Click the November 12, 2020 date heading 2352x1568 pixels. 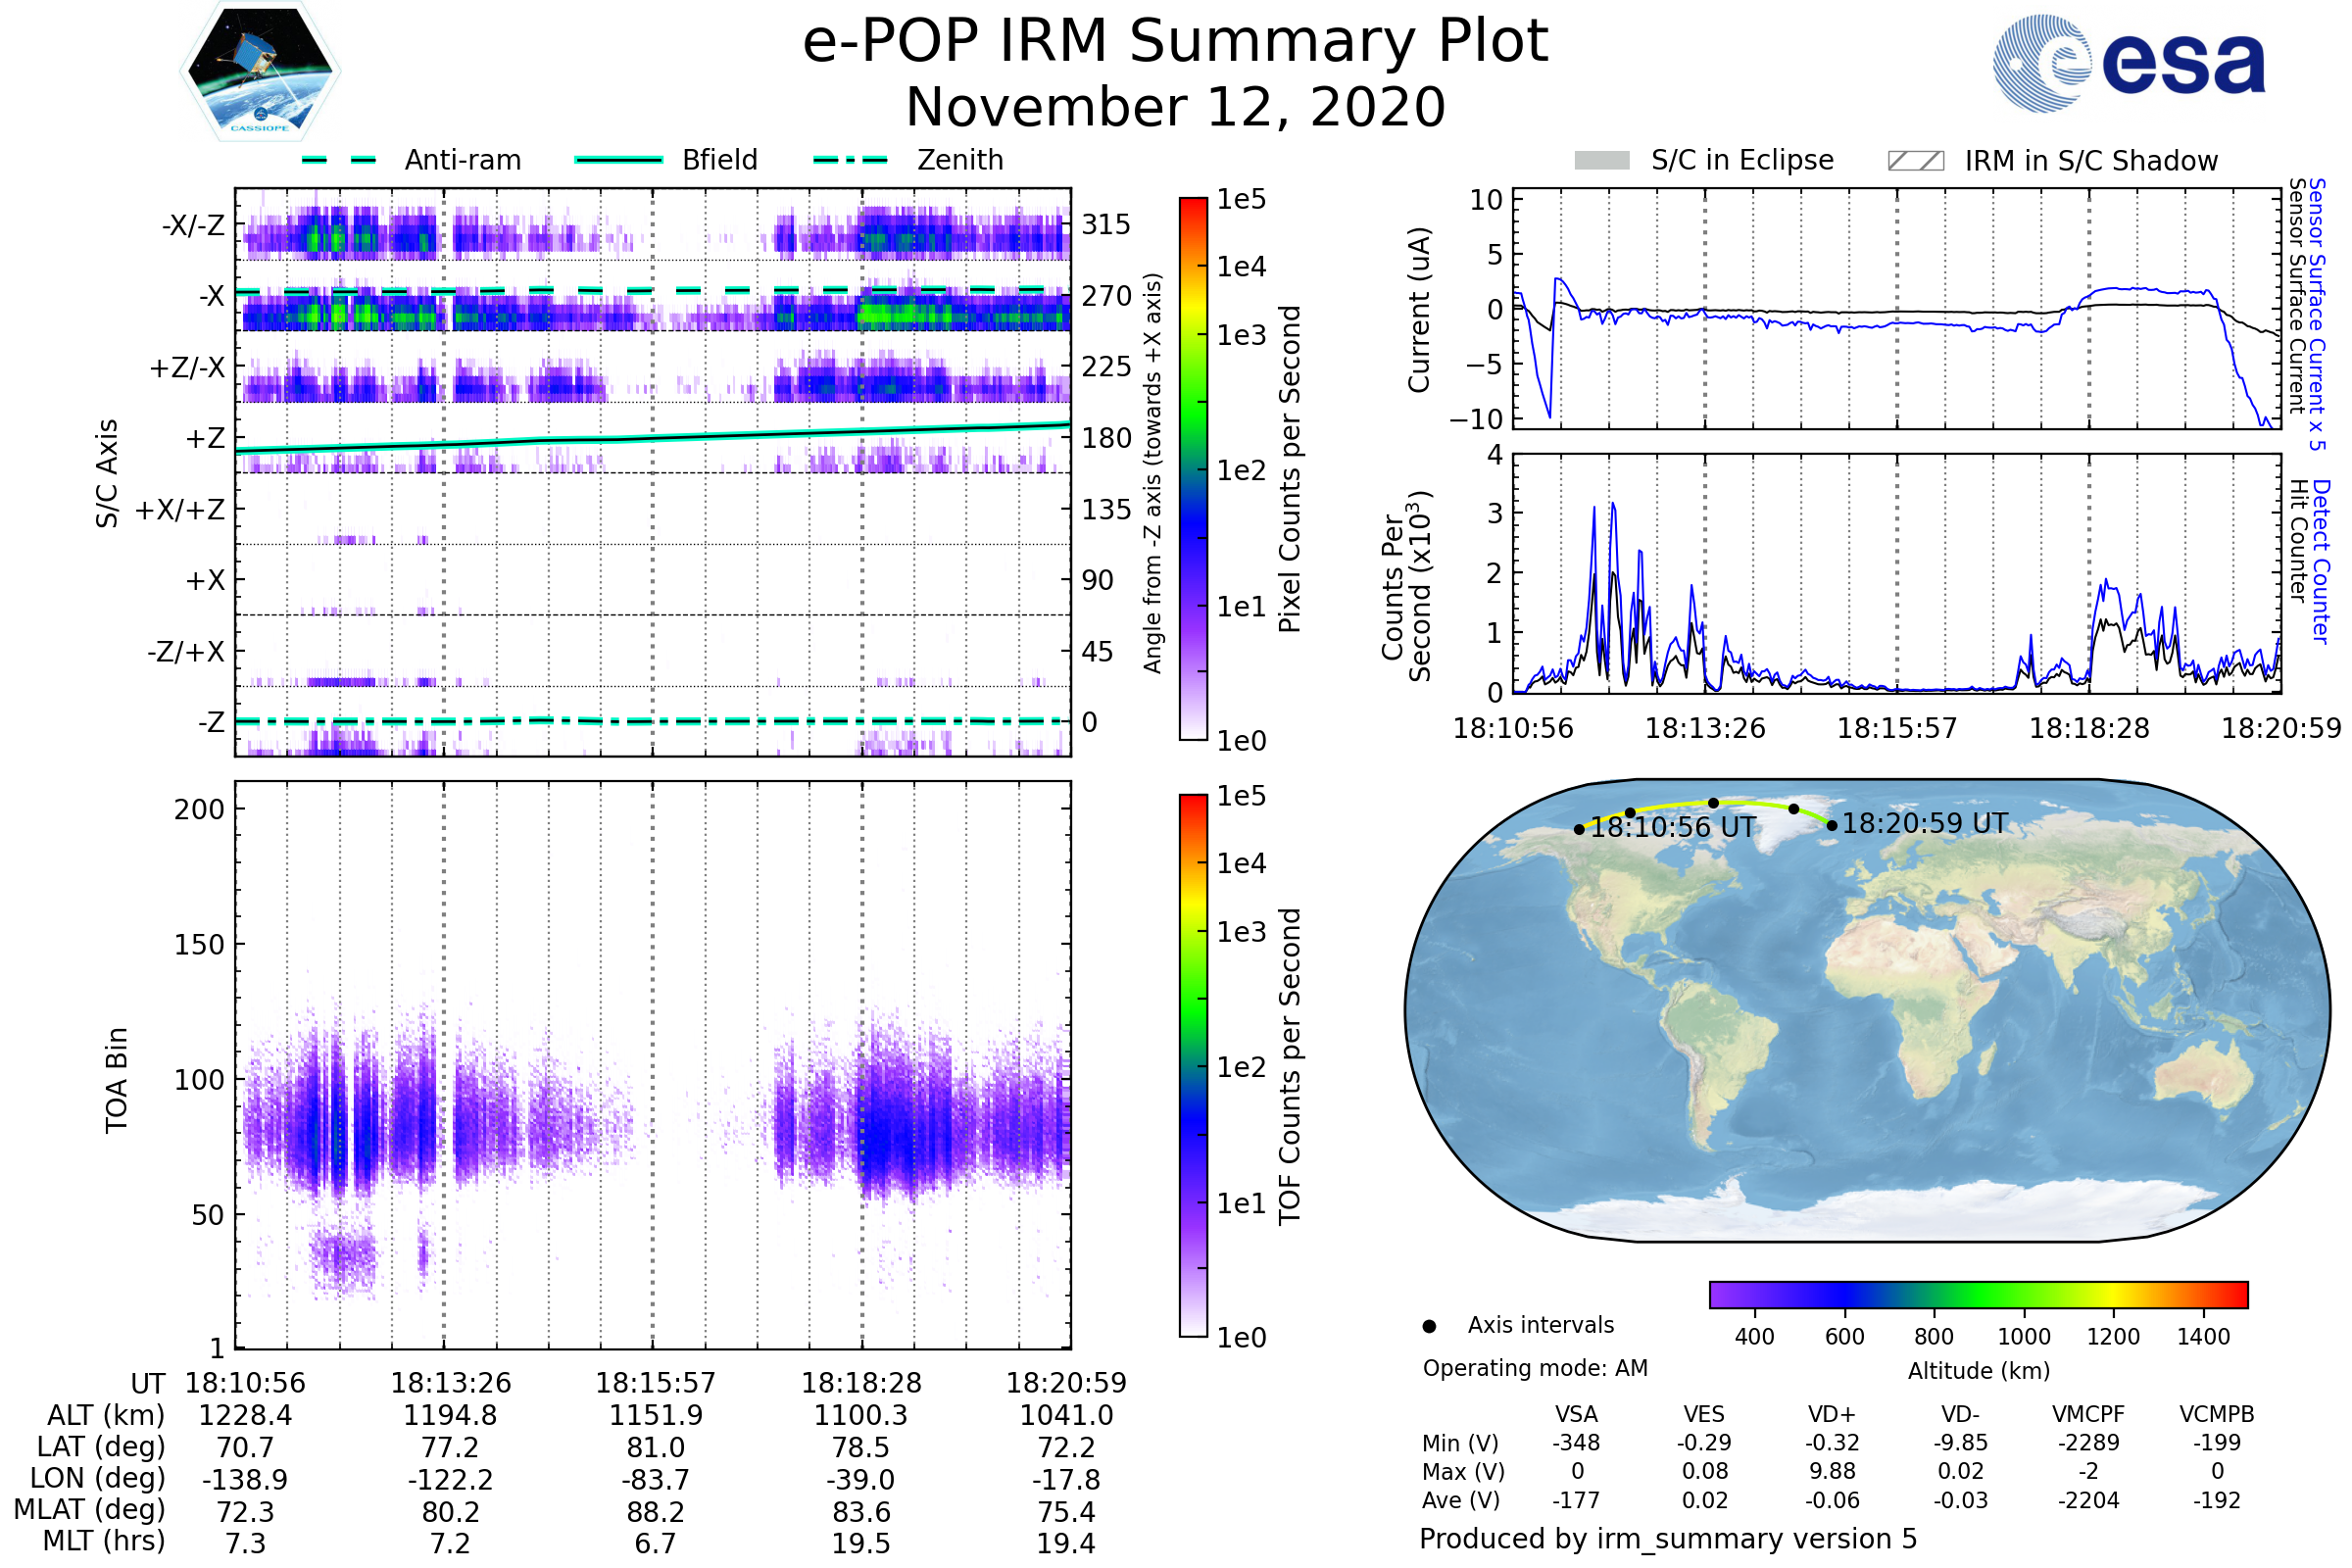pyautogui.click(x=1175, y=108)
